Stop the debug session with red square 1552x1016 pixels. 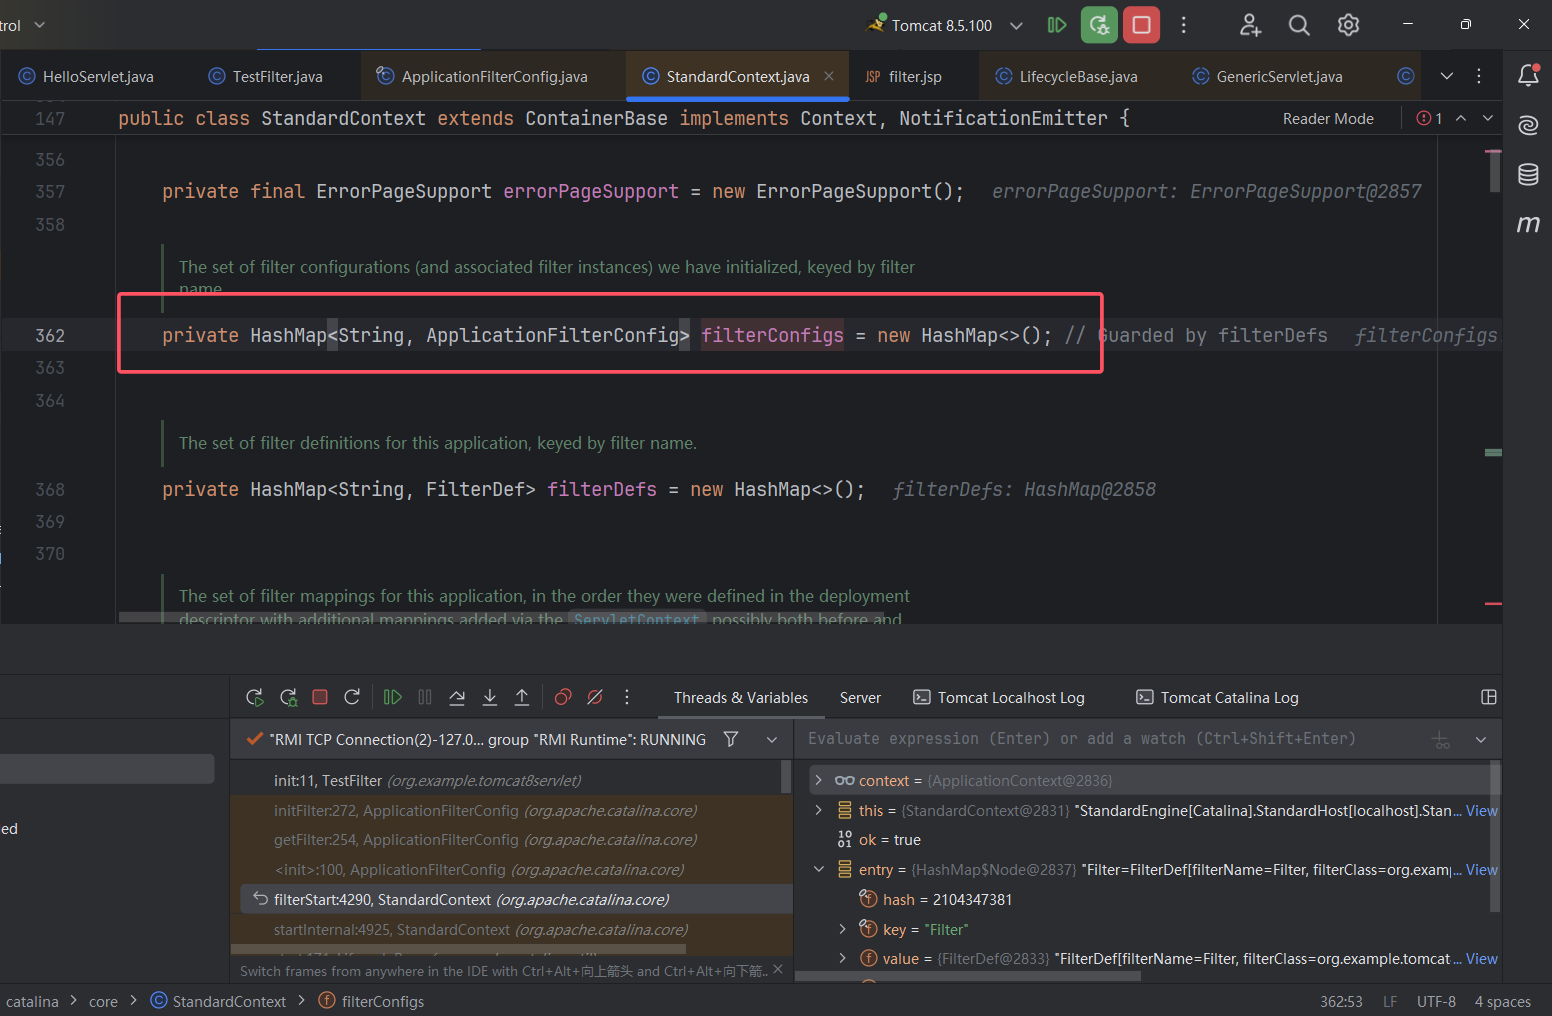point(320,697)
